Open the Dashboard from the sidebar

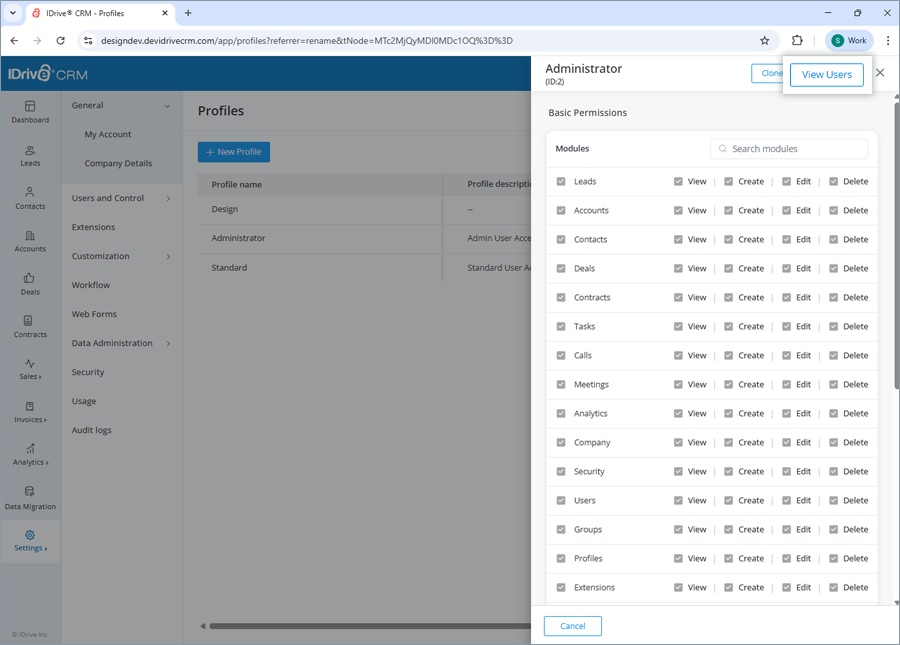coord(30,113)
